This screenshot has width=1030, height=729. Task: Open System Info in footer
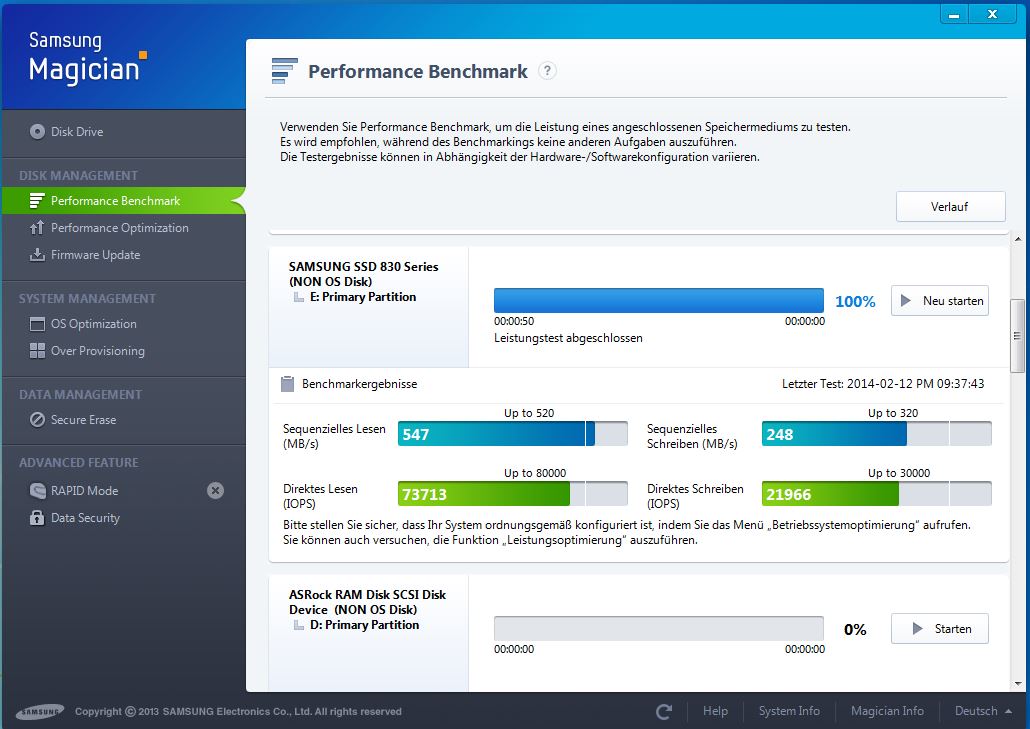(x=789, y=711)
